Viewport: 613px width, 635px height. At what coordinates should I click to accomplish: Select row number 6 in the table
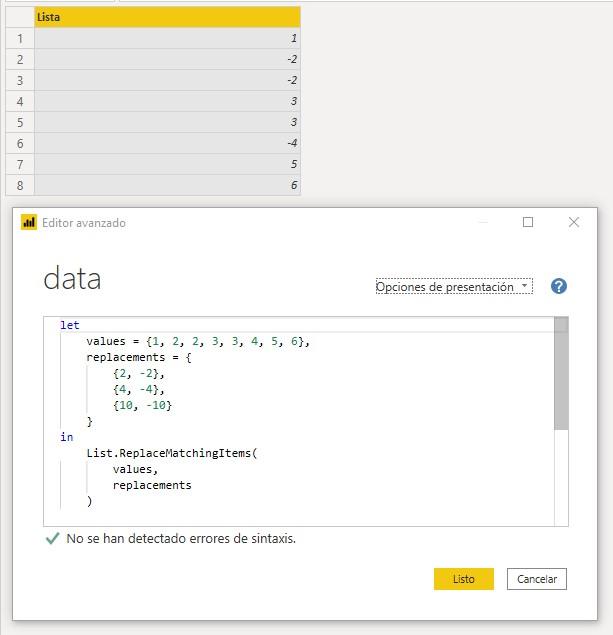tap(20, 143)
